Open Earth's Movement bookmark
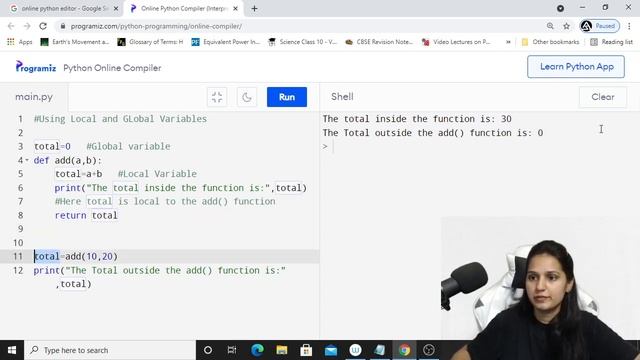Screen dimensions: 640x360 pyautogui.click(x=75, y=42)
